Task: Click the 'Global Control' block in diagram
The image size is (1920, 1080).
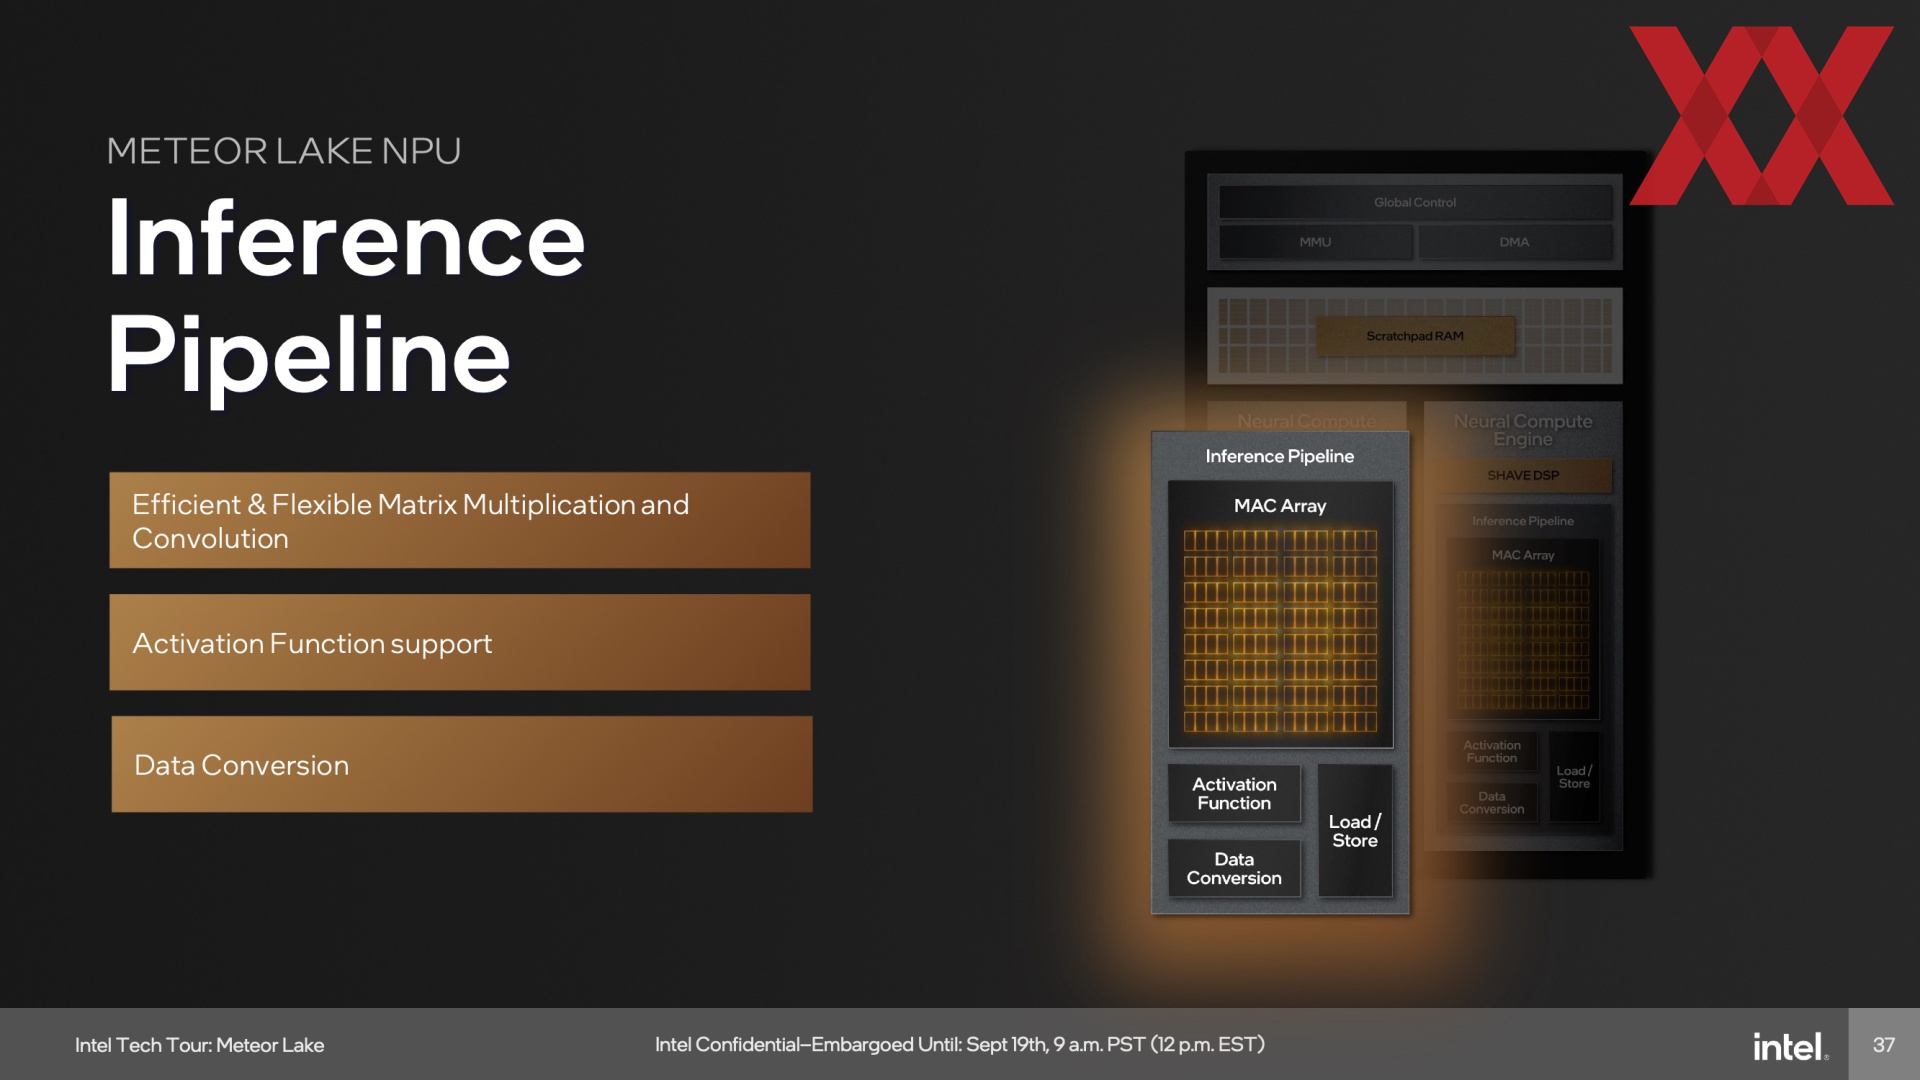Action: (x=1415, y=202)
